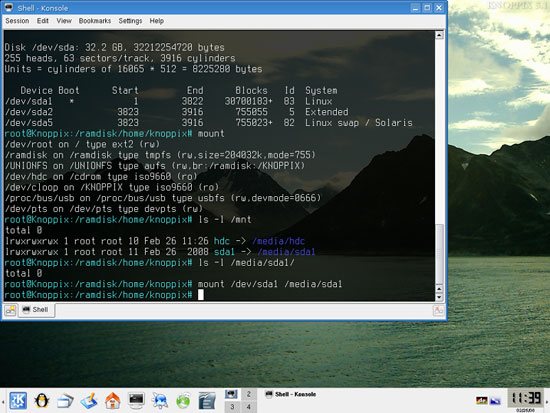Viewport: 550px width, 413px height.
Task: Click the 11:39 panel clock
Action: [x=525, y=398]
